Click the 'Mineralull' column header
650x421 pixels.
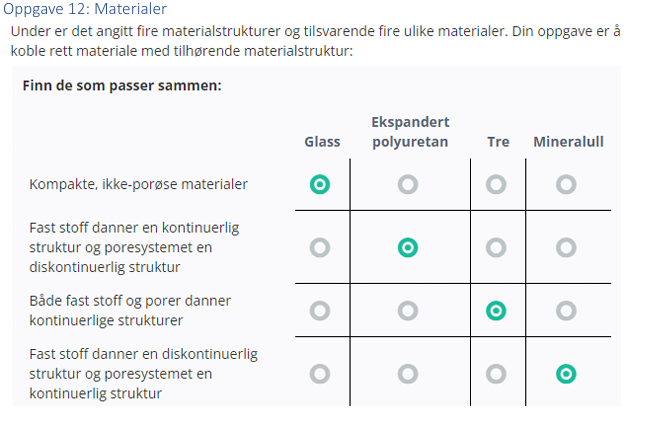(568, 142)
